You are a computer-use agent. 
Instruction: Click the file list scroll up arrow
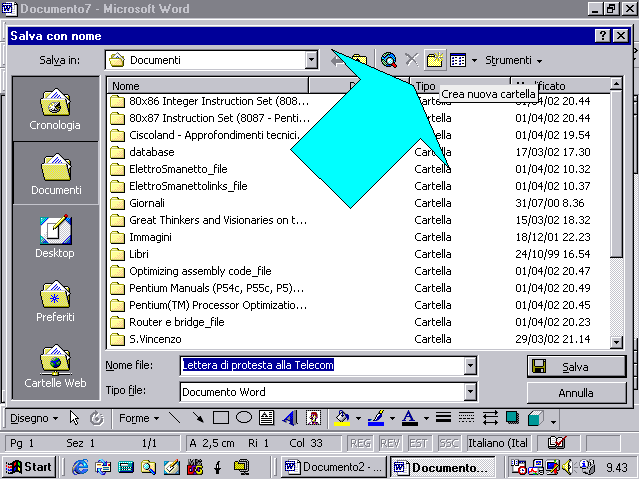click(x=616, y=84)
